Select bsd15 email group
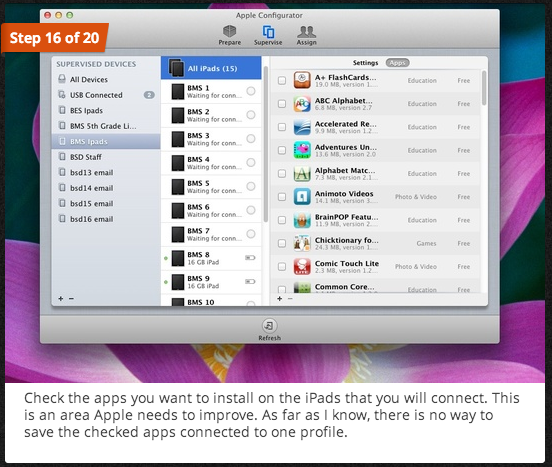 tap(106, 203)
